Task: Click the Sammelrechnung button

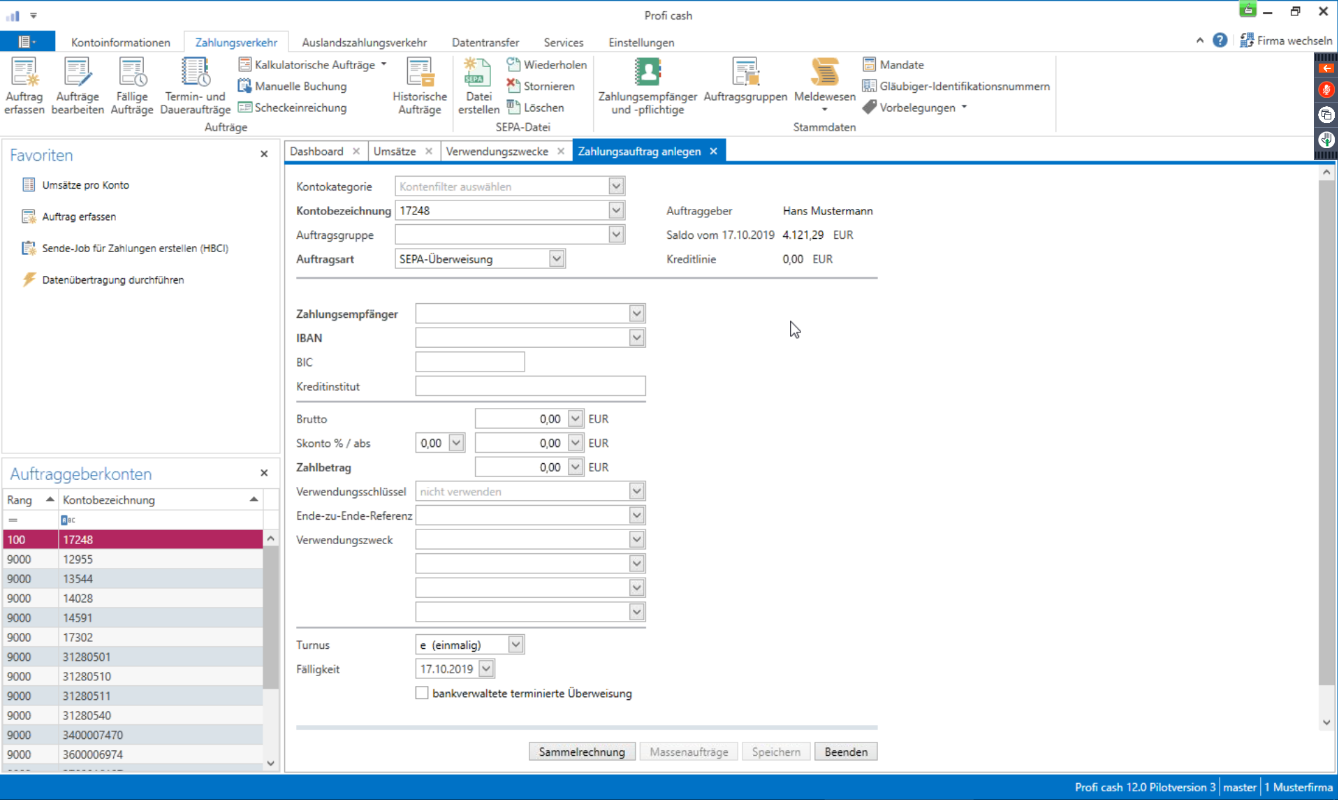Action: click(x=581, y=752)
